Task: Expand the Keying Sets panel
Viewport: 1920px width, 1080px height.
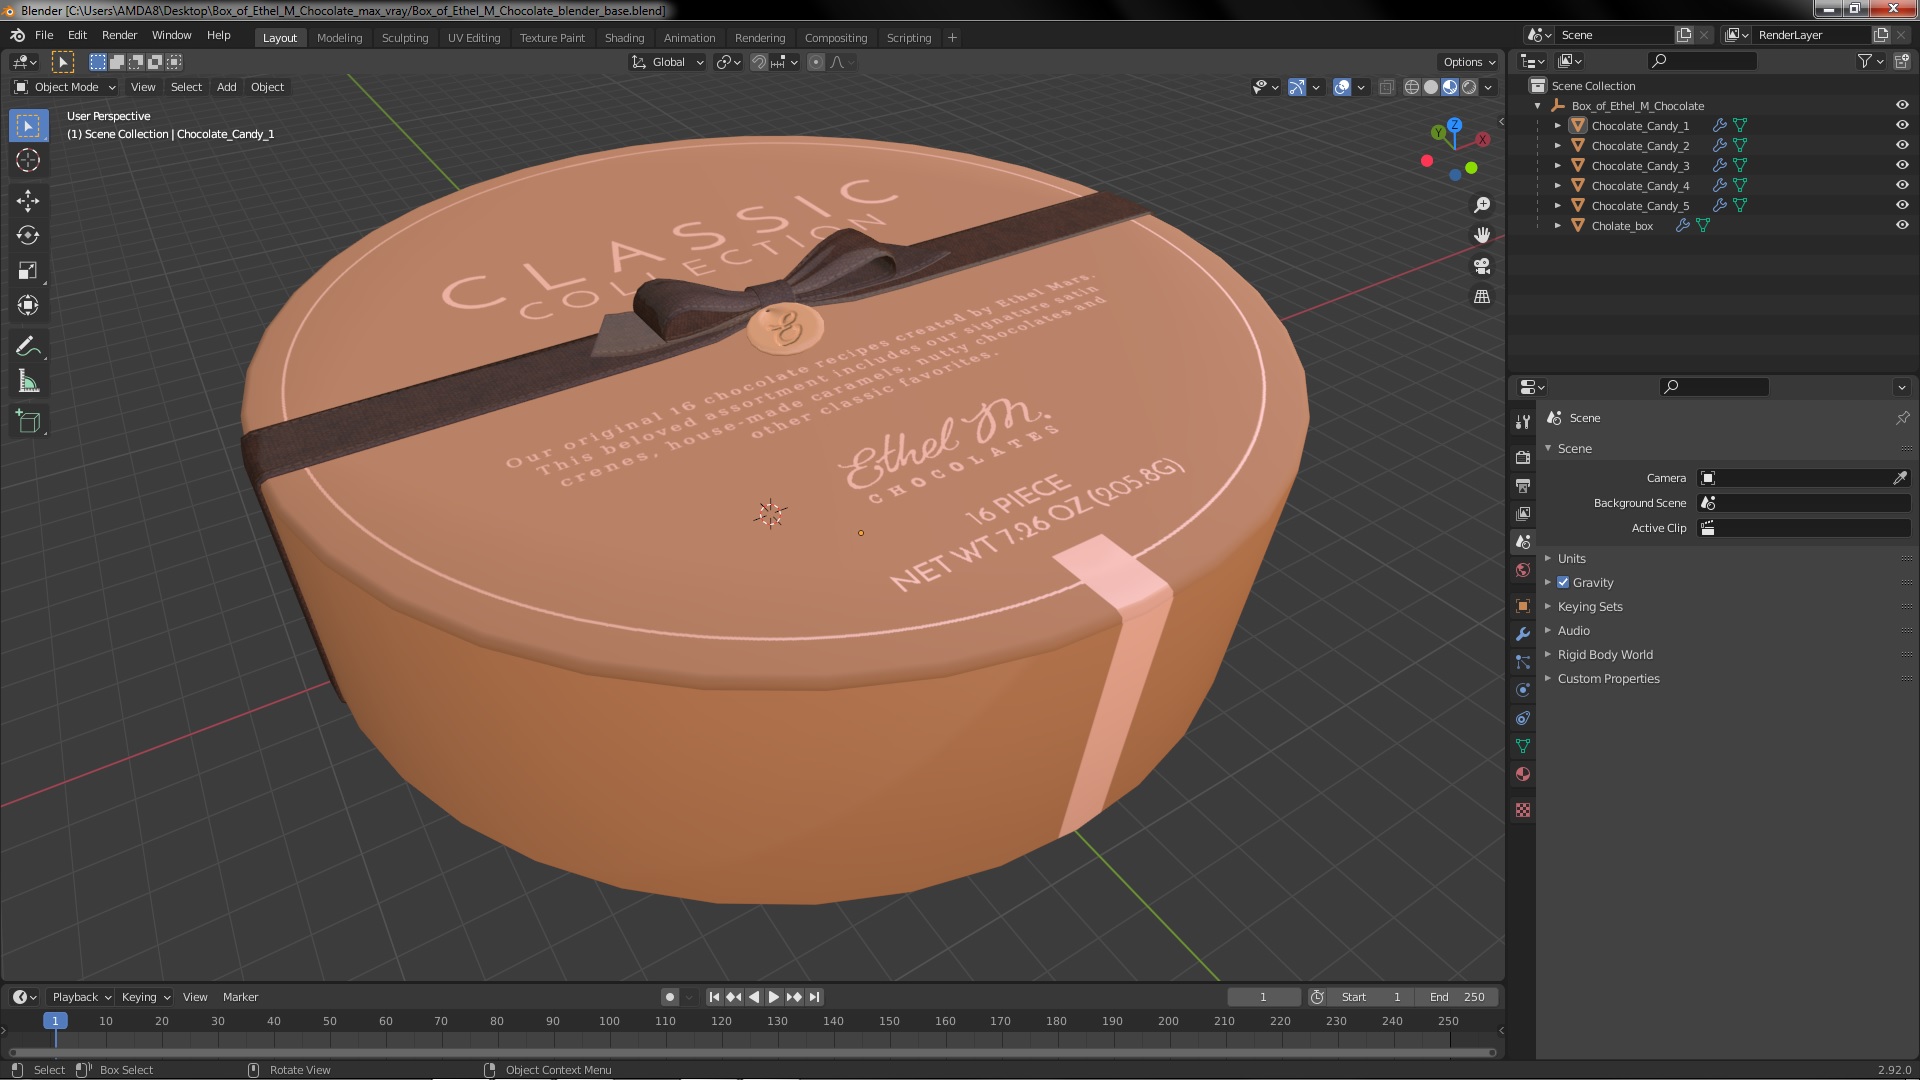Action: pyautogui.click(x=1589, y=606)
